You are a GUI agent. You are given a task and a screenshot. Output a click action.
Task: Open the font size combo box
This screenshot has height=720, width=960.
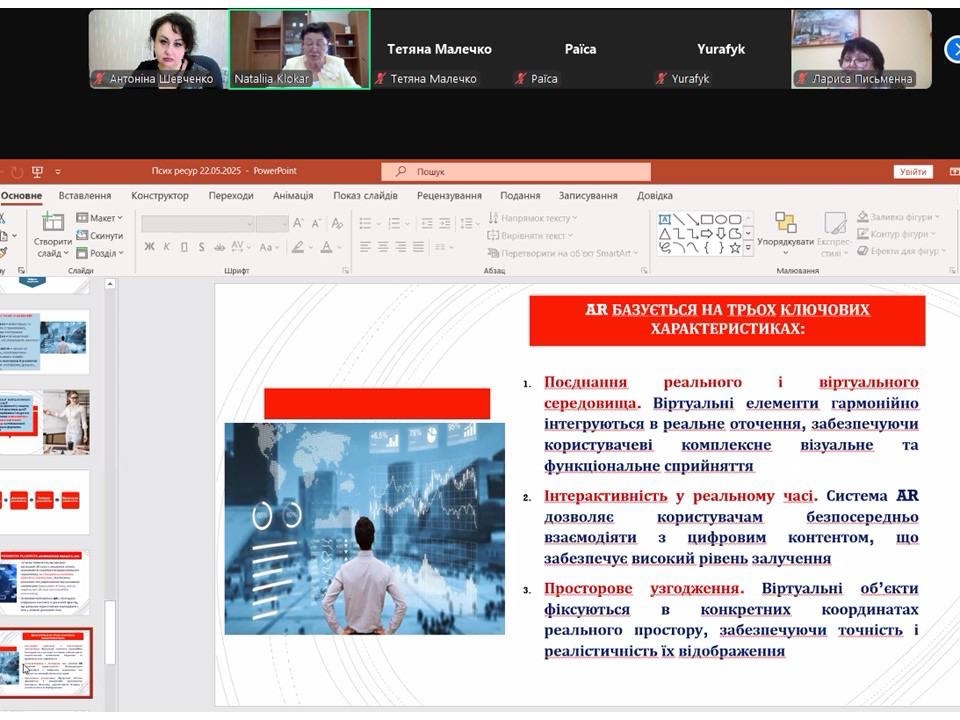tap(272, 223)
